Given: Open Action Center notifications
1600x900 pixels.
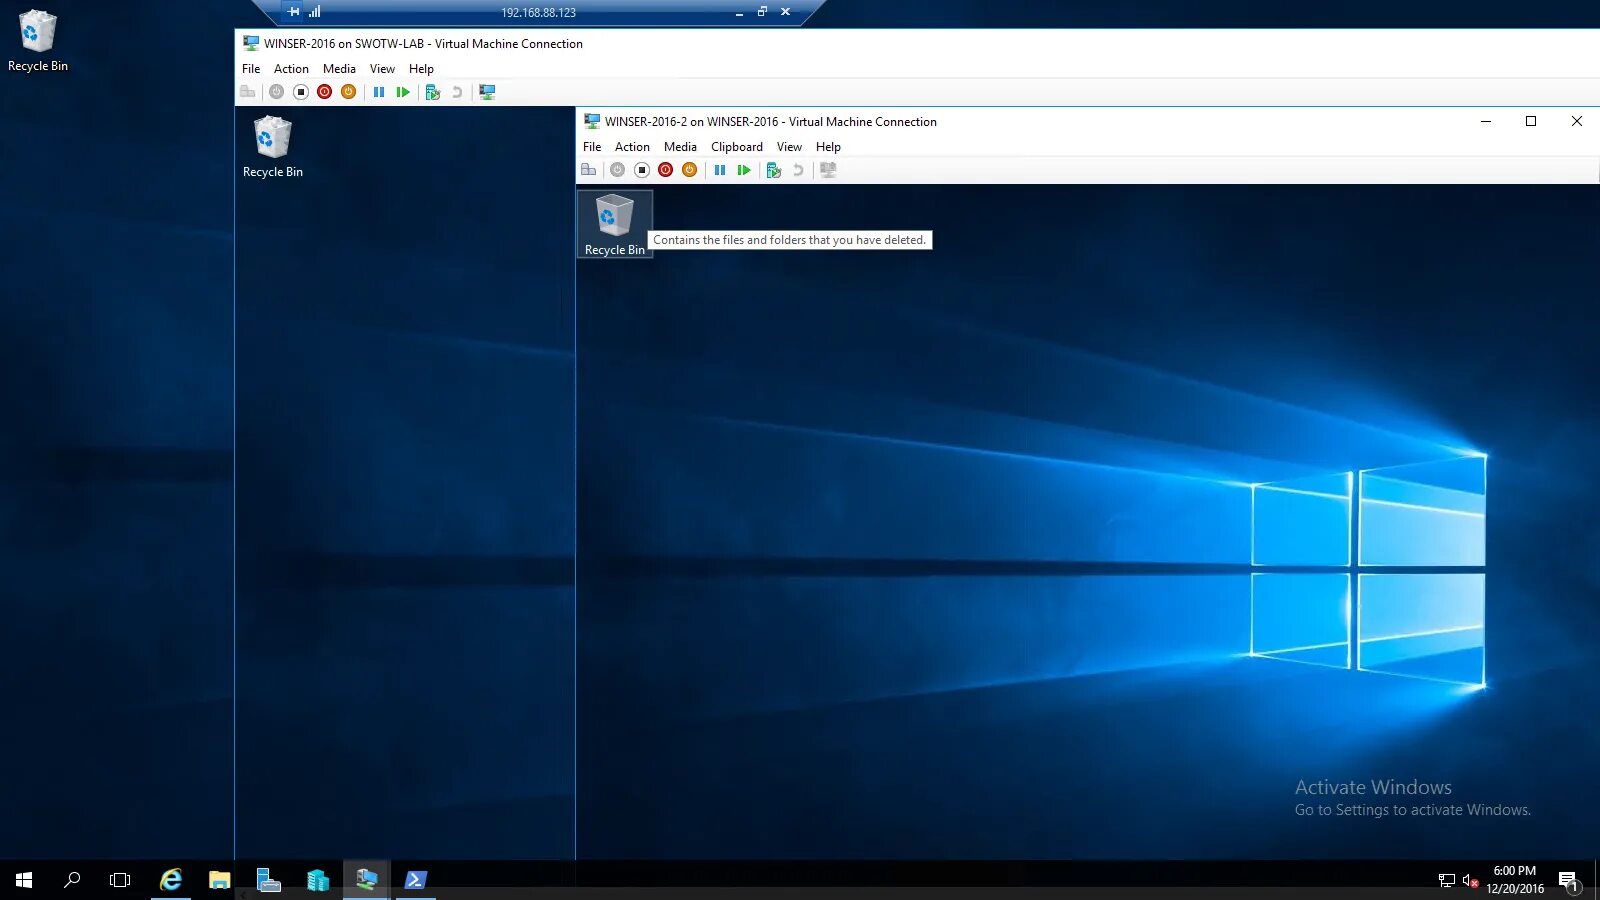Looking at the screenshot, I should (1569, 880).
